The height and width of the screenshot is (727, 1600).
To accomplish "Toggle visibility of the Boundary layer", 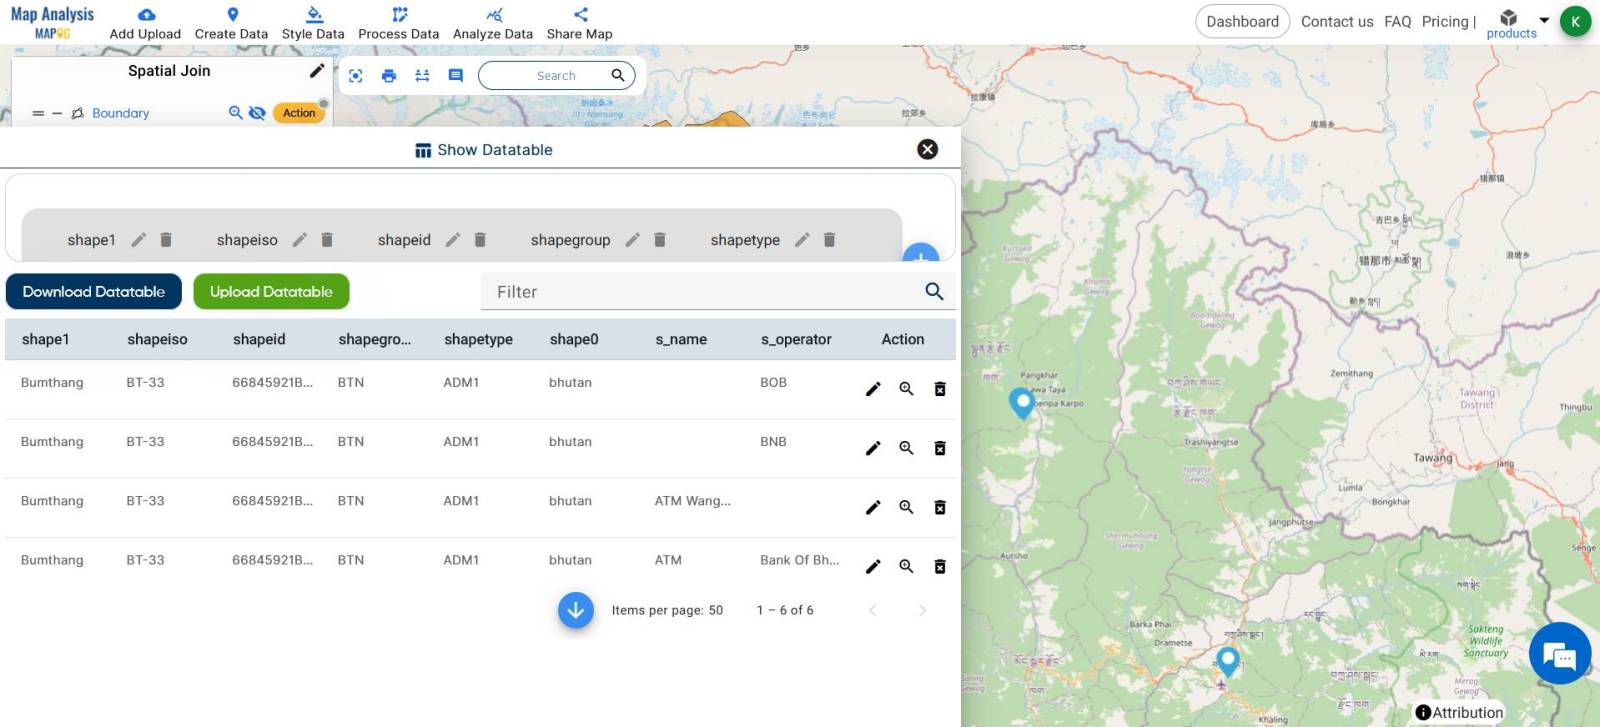I will 257,113.
